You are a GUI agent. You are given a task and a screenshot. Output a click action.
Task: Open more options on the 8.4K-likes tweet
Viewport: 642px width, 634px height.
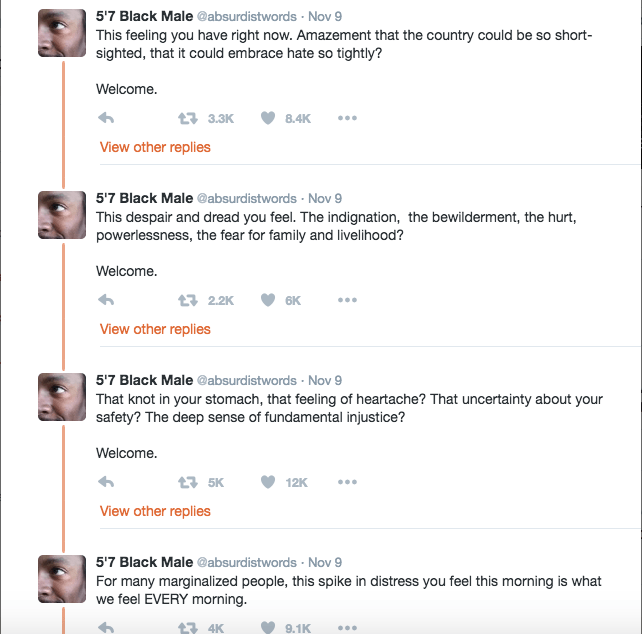347,118
